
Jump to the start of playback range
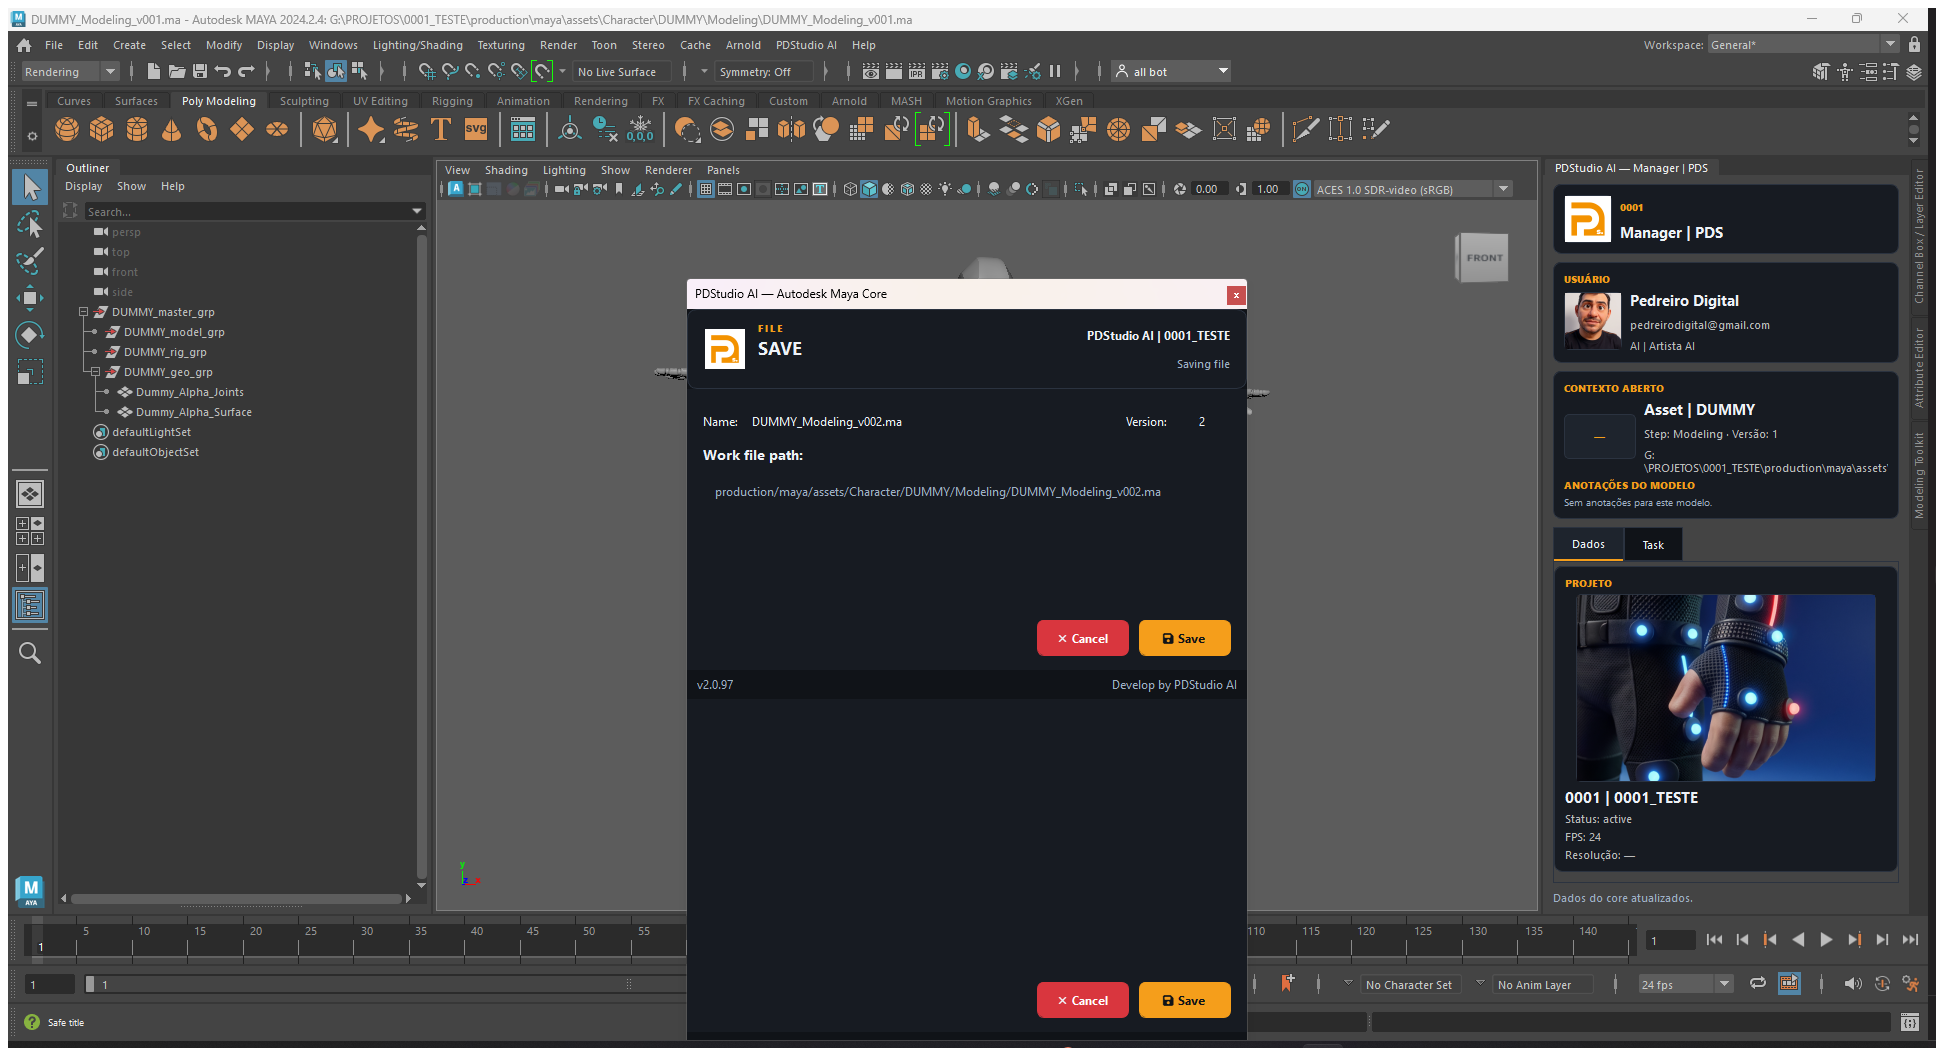pyautogui.click(x=1714, y=939)
